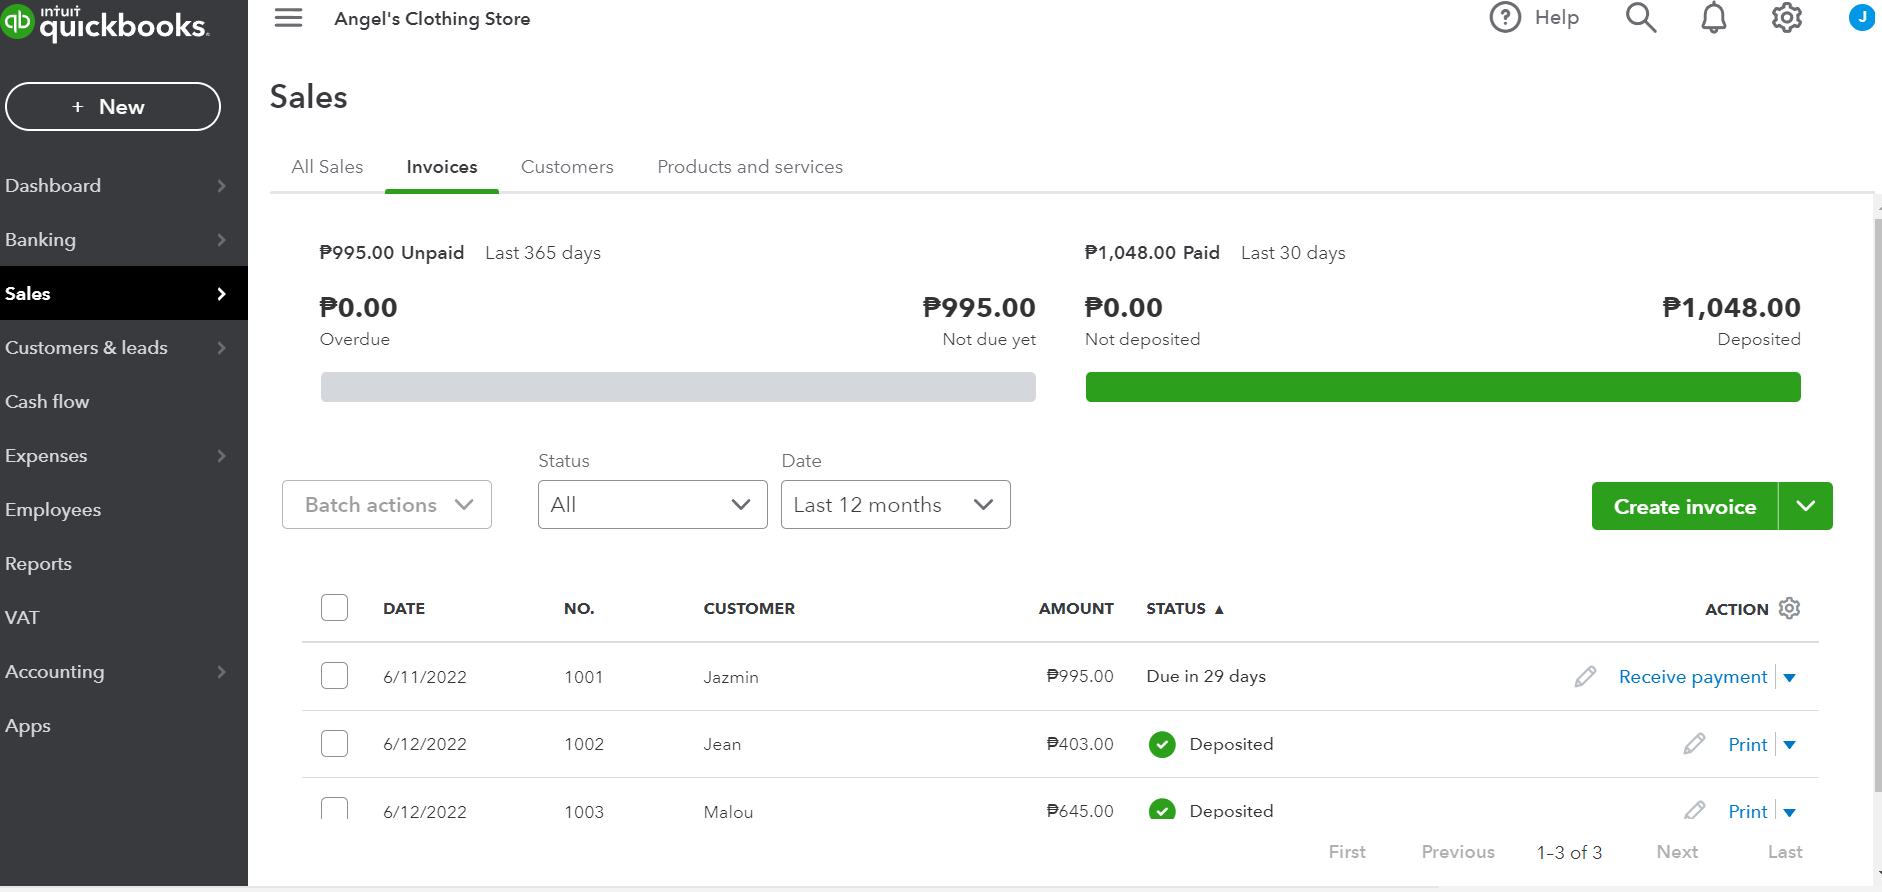Click the ₱1,048.00 Deposited amount

pos(1731,308)
